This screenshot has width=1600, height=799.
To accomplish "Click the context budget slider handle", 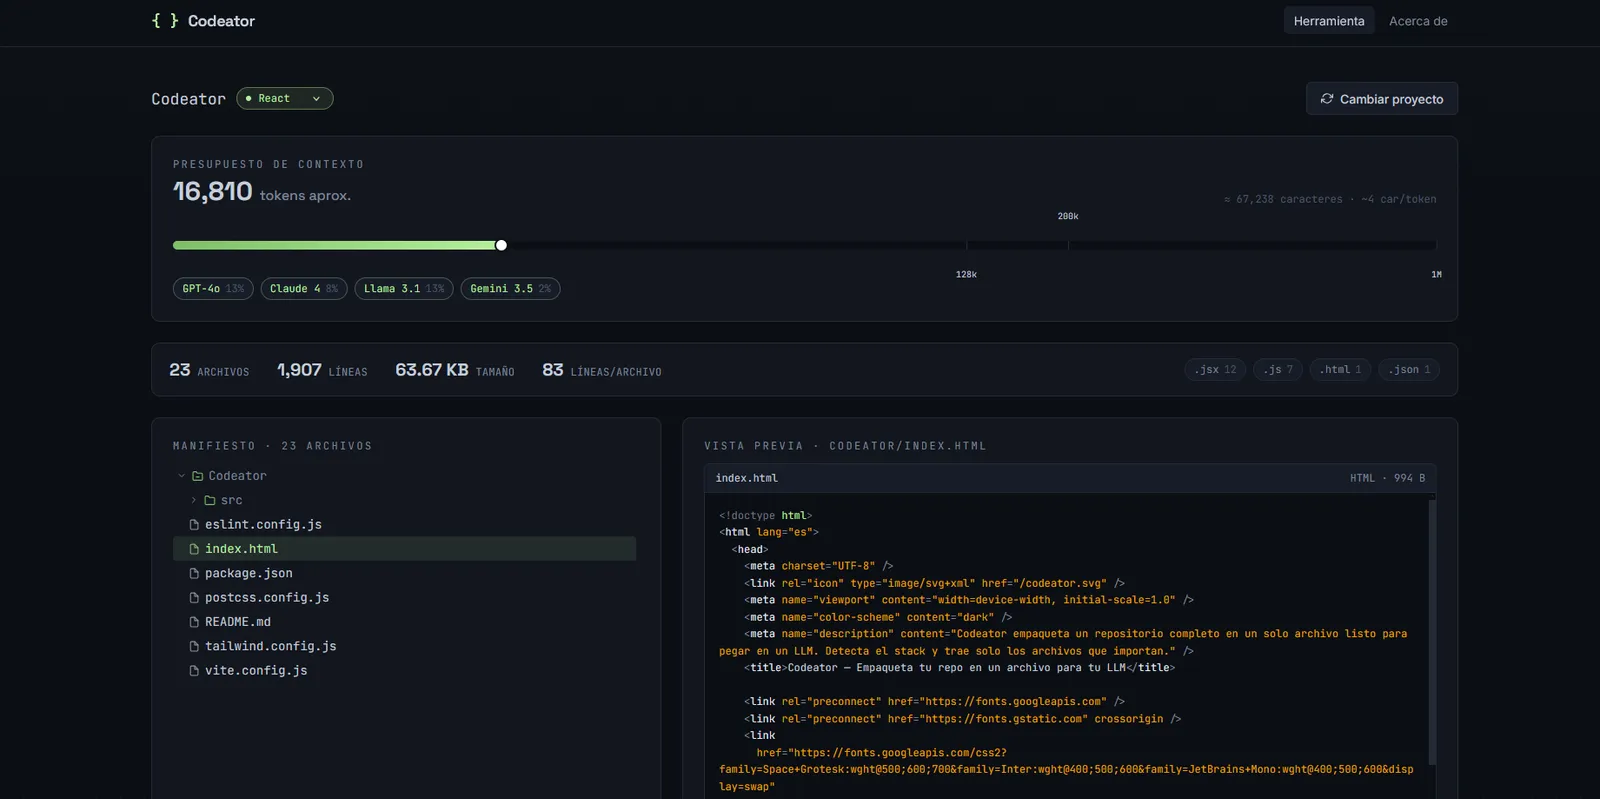I will 501,245.
